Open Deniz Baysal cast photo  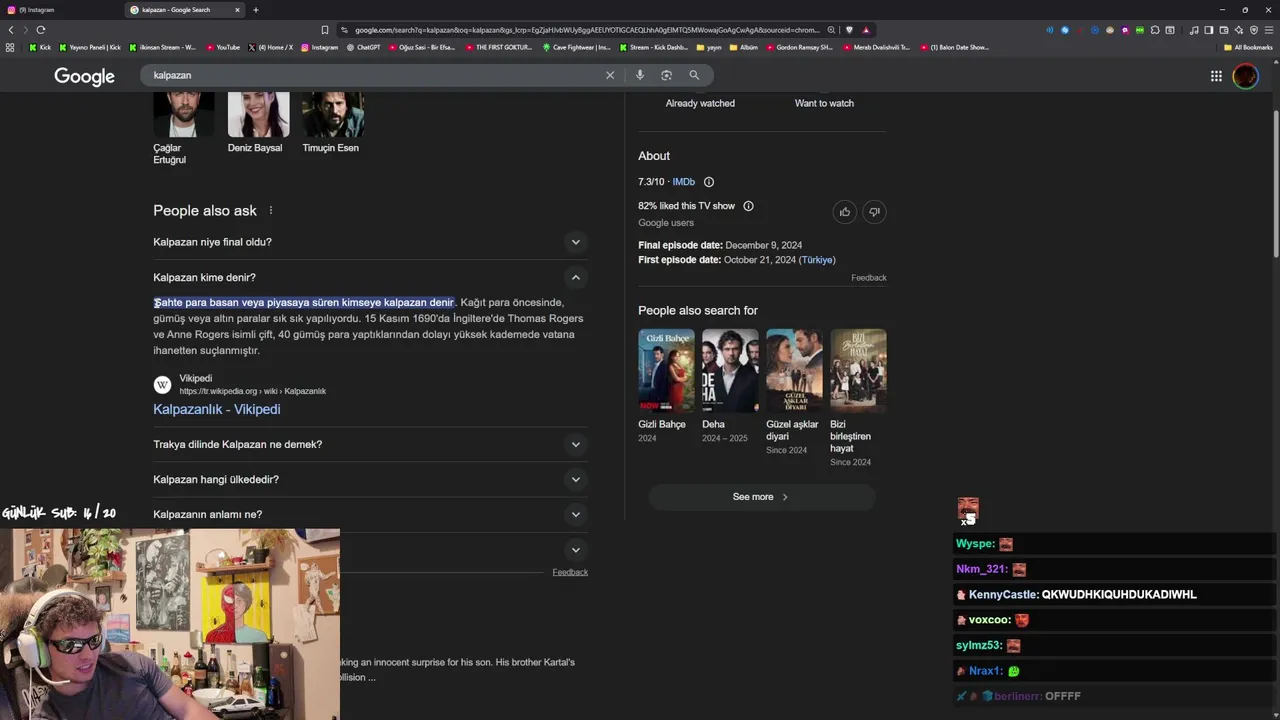[258, 114]
